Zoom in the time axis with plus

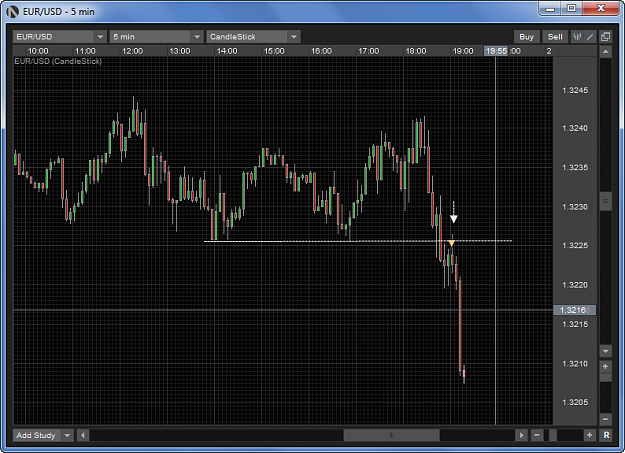click(x=590, y=435)
